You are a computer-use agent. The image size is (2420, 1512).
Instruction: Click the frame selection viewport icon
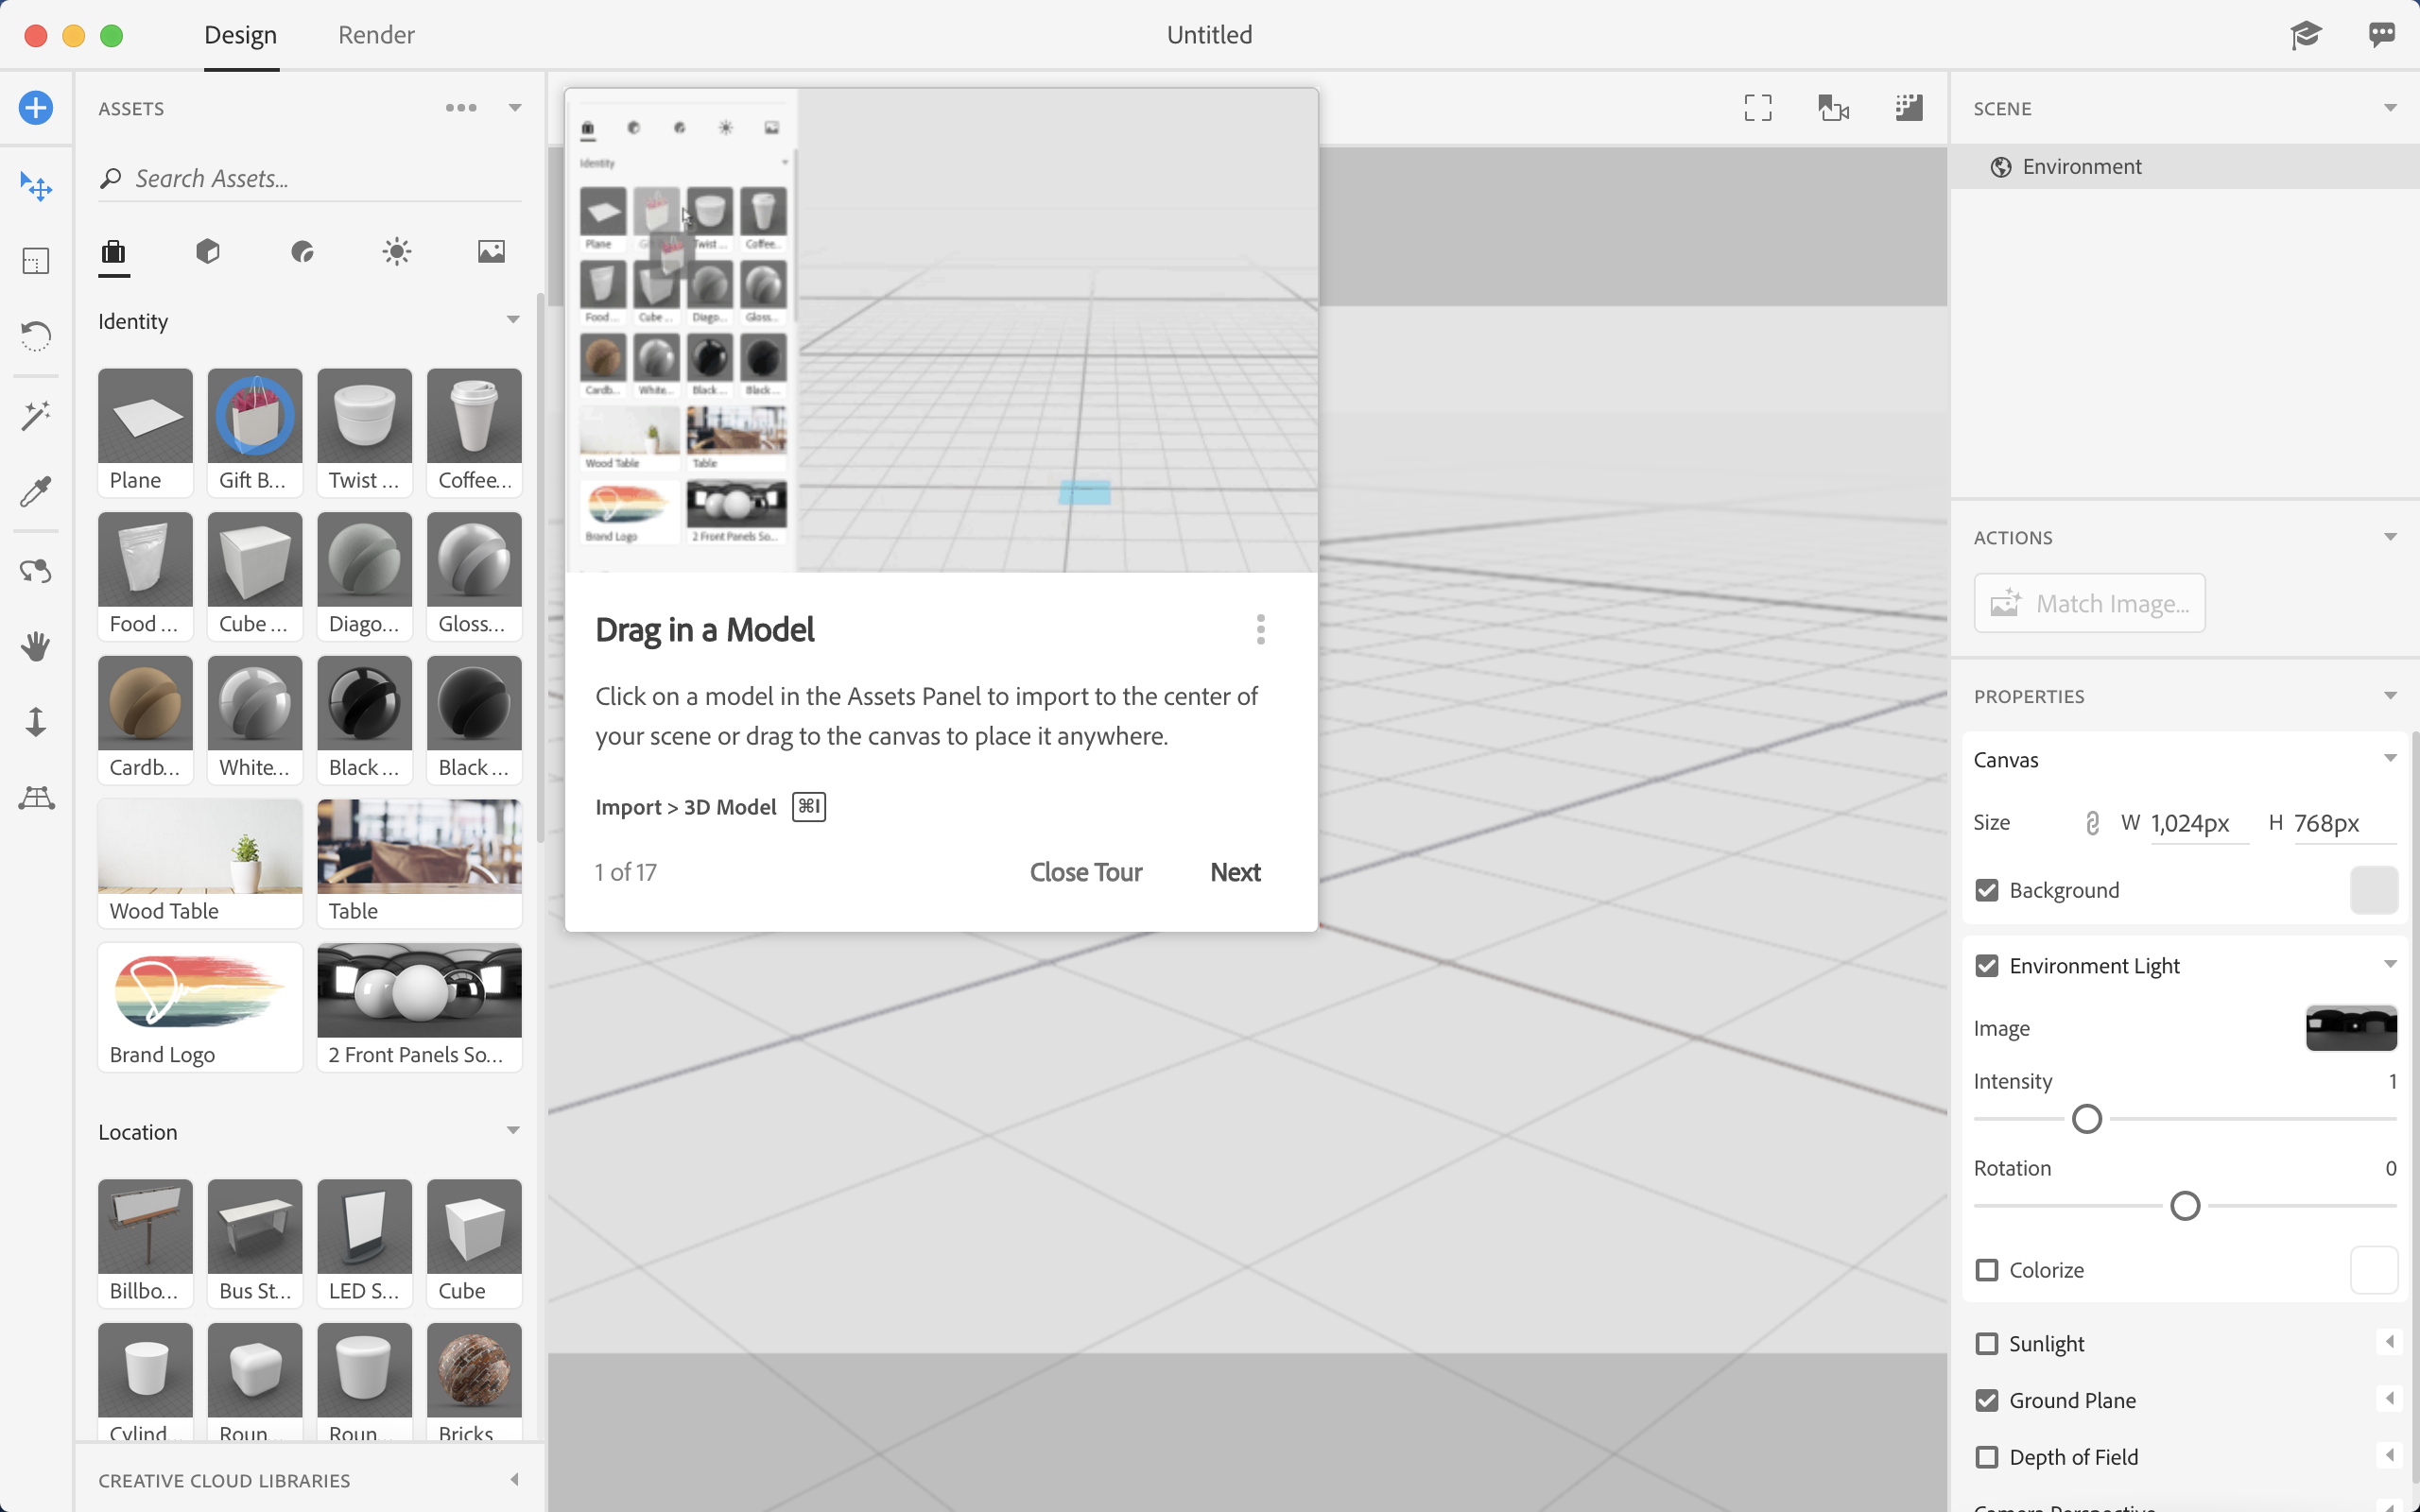tap(1757, 108)
